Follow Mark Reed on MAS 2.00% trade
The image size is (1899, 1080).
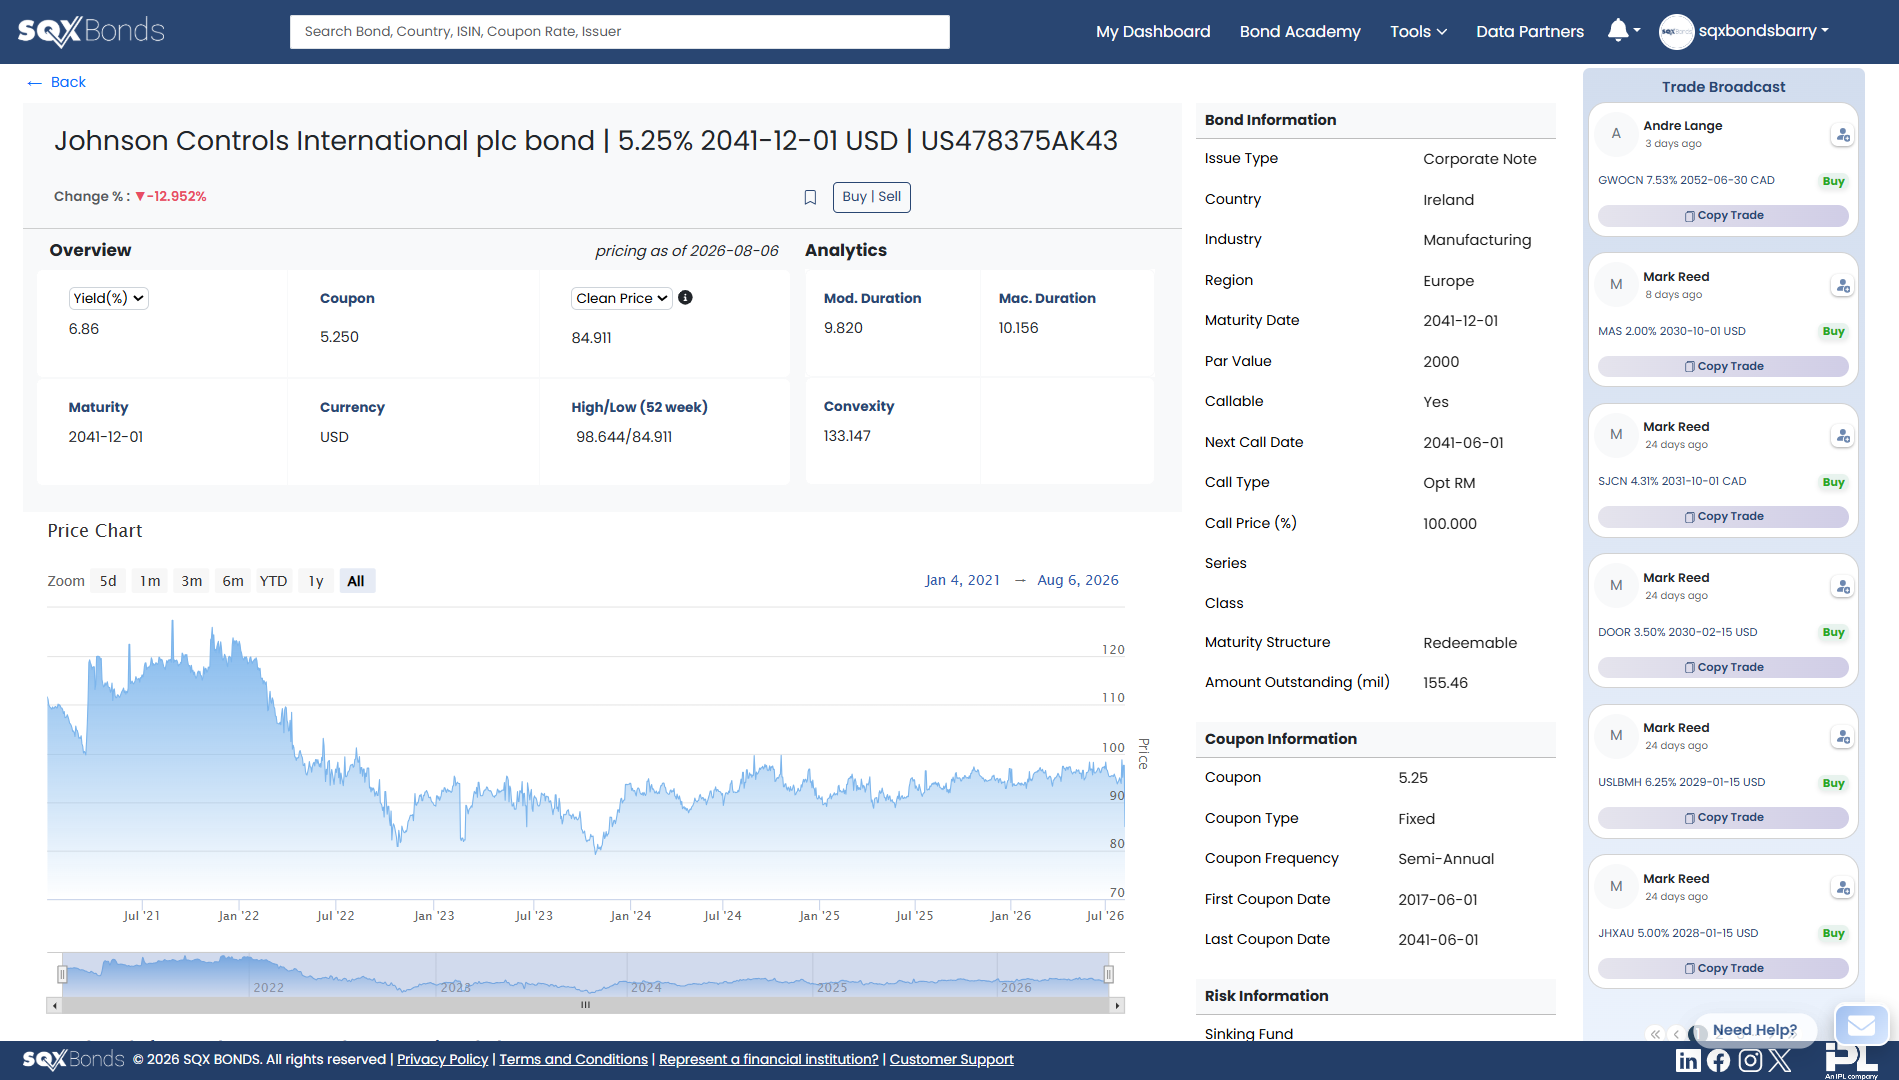tap(1842, 286)
